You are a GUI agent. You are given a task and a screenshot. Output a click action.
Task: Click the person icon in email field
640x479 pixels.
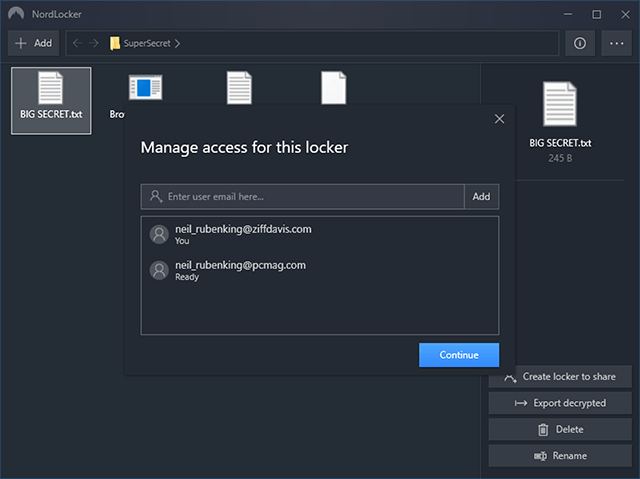click(156, 196)
